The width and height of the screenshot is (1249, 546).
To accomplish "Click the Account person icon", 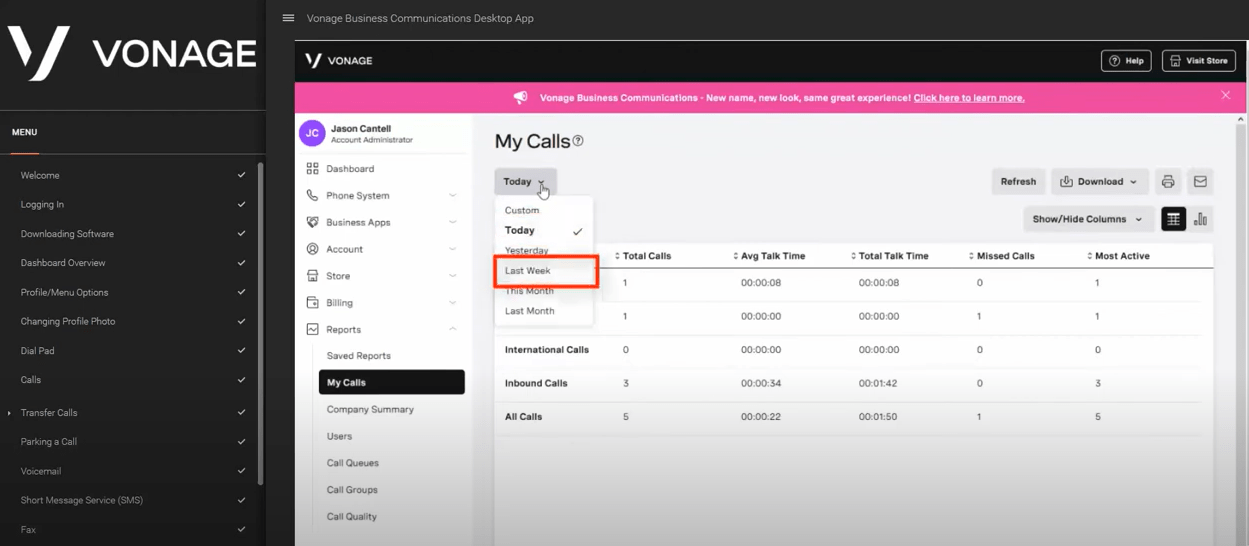I will pyautogui.click(x=312, y=249).
